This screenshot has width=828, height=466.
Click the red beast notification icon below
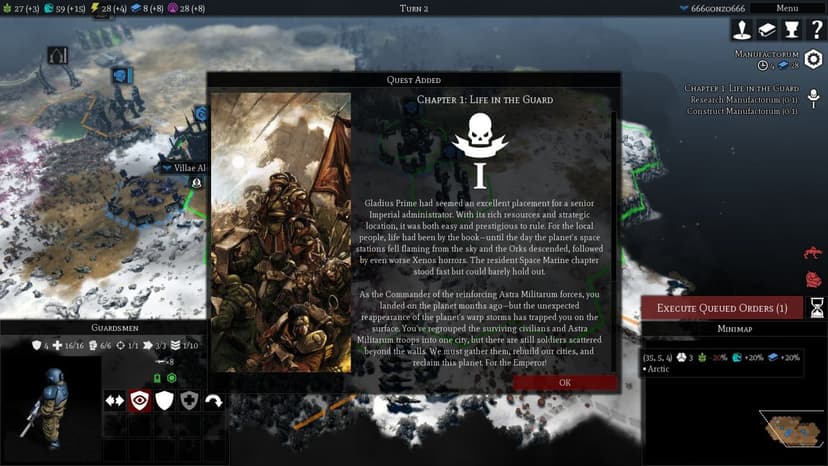pos(814,279)
